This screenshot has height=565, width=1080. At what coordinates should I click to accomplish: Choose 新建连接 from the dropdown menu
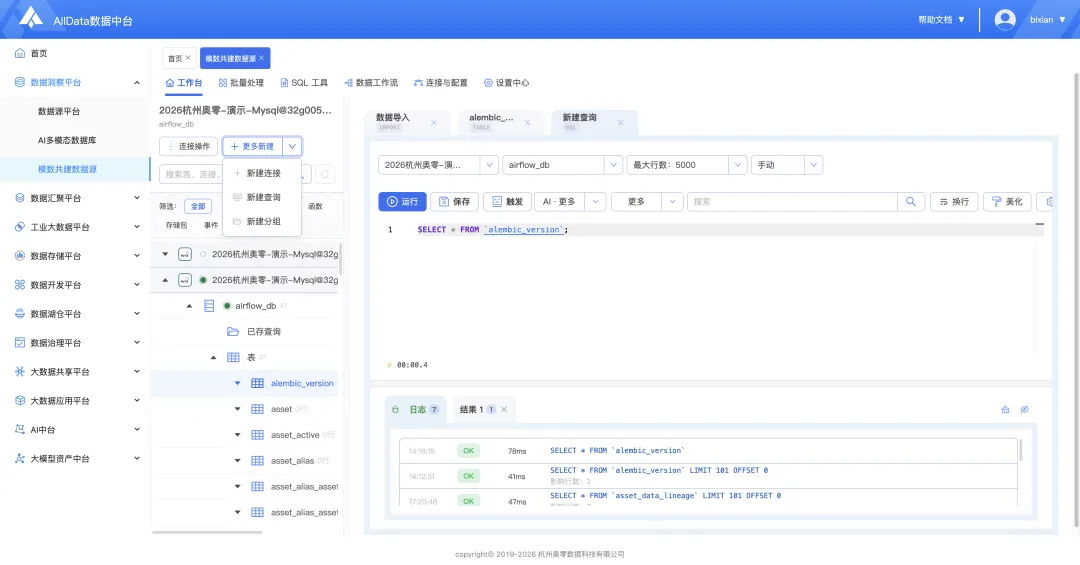[x=262, y=173]
